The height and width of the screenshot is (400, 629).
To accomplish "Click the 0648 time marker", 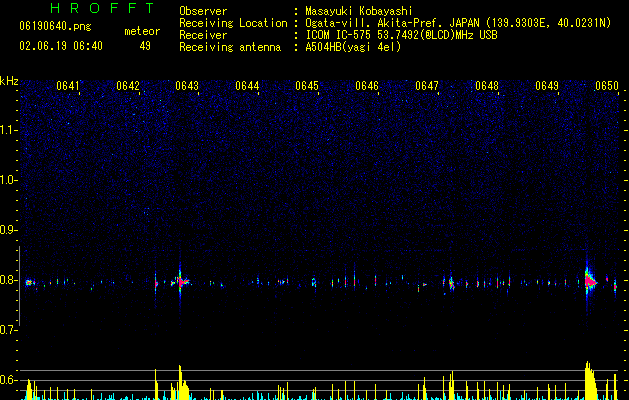I will pos(487,86).
